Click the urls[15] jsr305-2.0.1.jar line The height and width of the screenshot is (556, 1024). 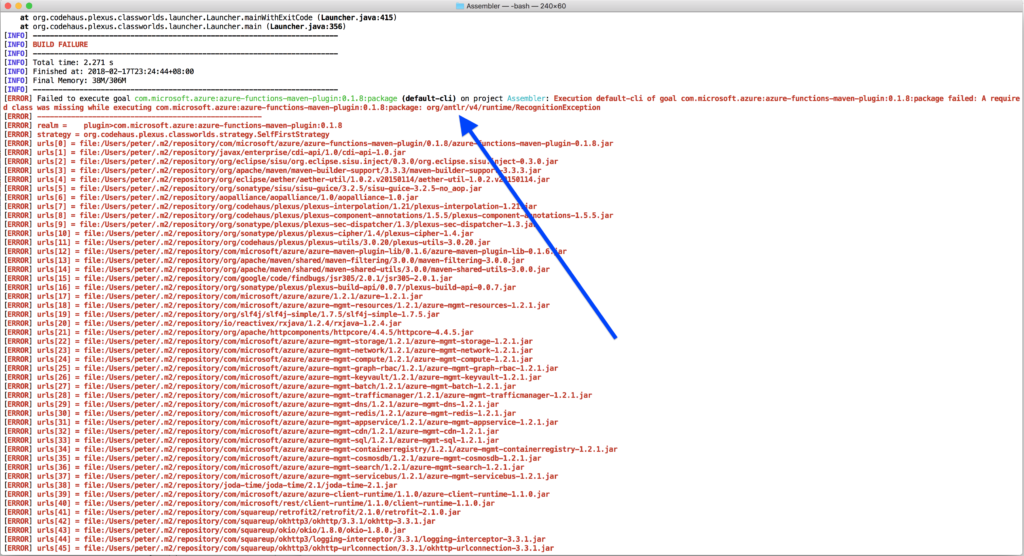click(x=228, y=278)
